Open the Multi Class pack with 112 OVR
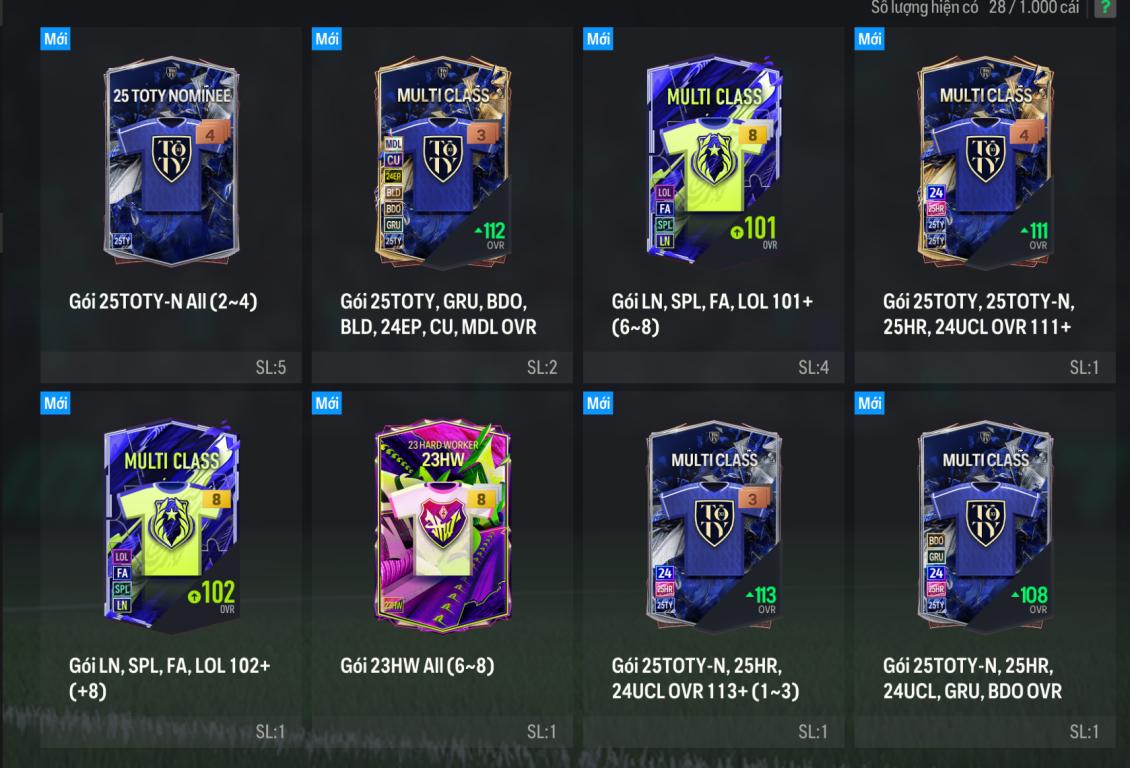This screenshot has height=768, width=1130. [442, 161]
